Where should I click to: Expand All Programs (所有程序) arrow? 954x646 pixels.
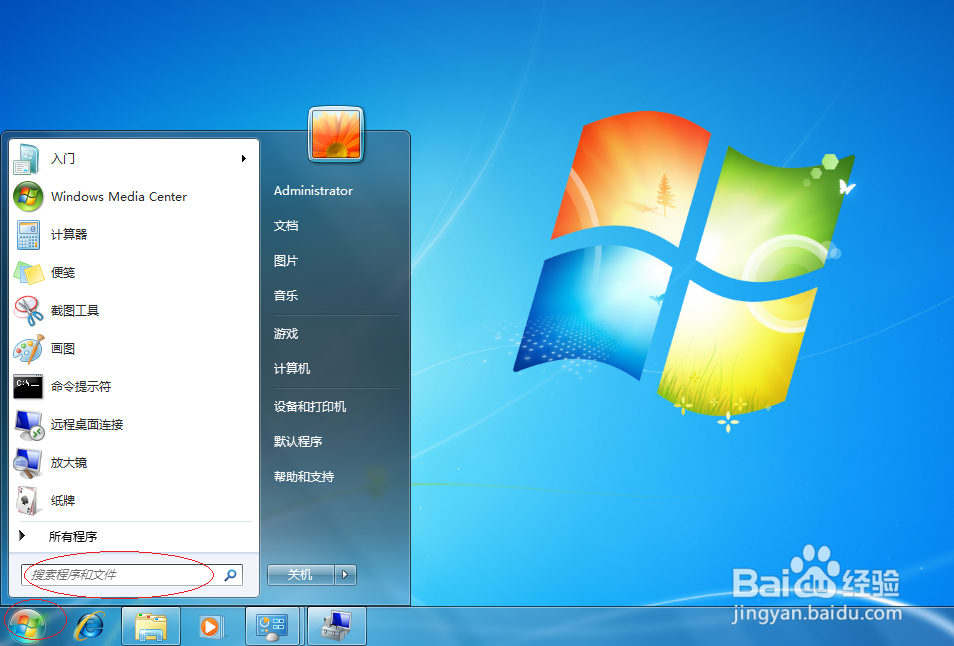(x=22, y=535)
